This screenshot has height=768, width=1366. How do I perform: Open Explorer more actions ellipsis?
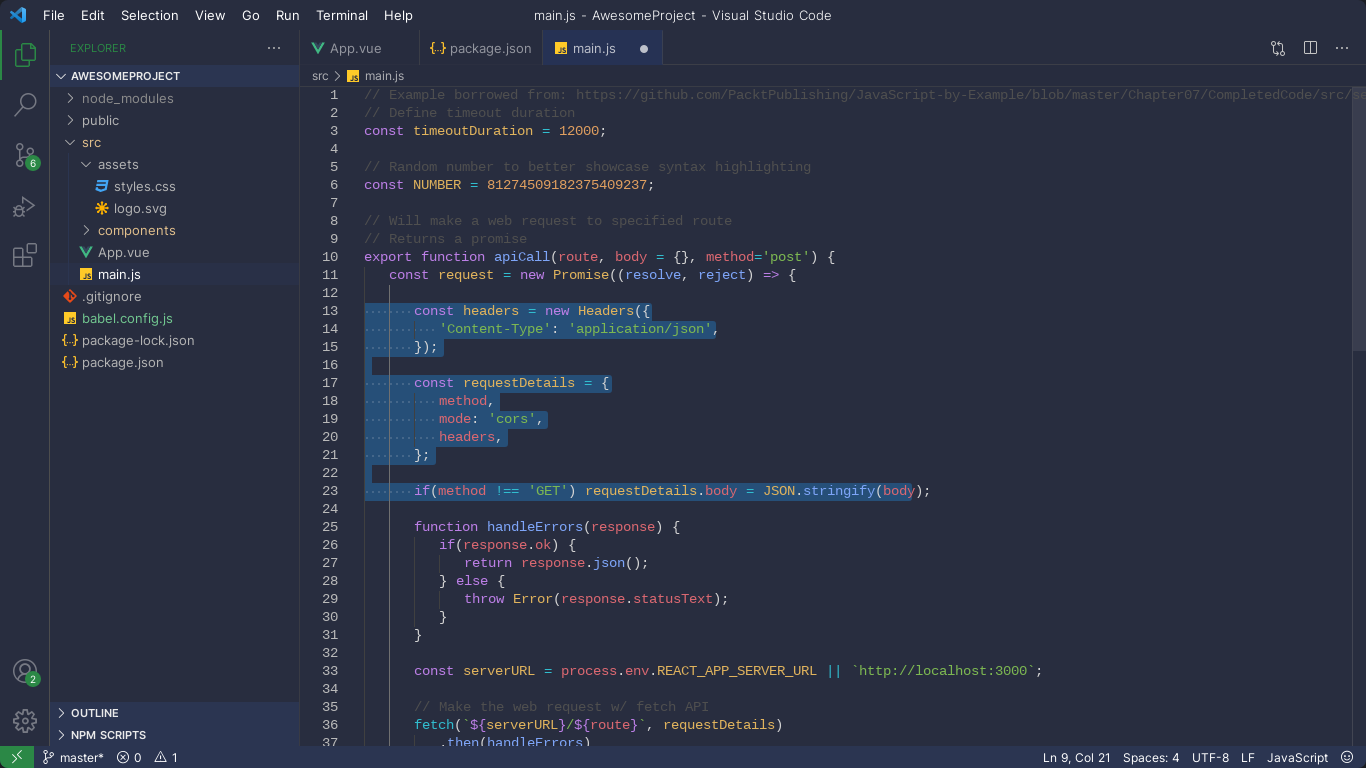pos(274,48)
